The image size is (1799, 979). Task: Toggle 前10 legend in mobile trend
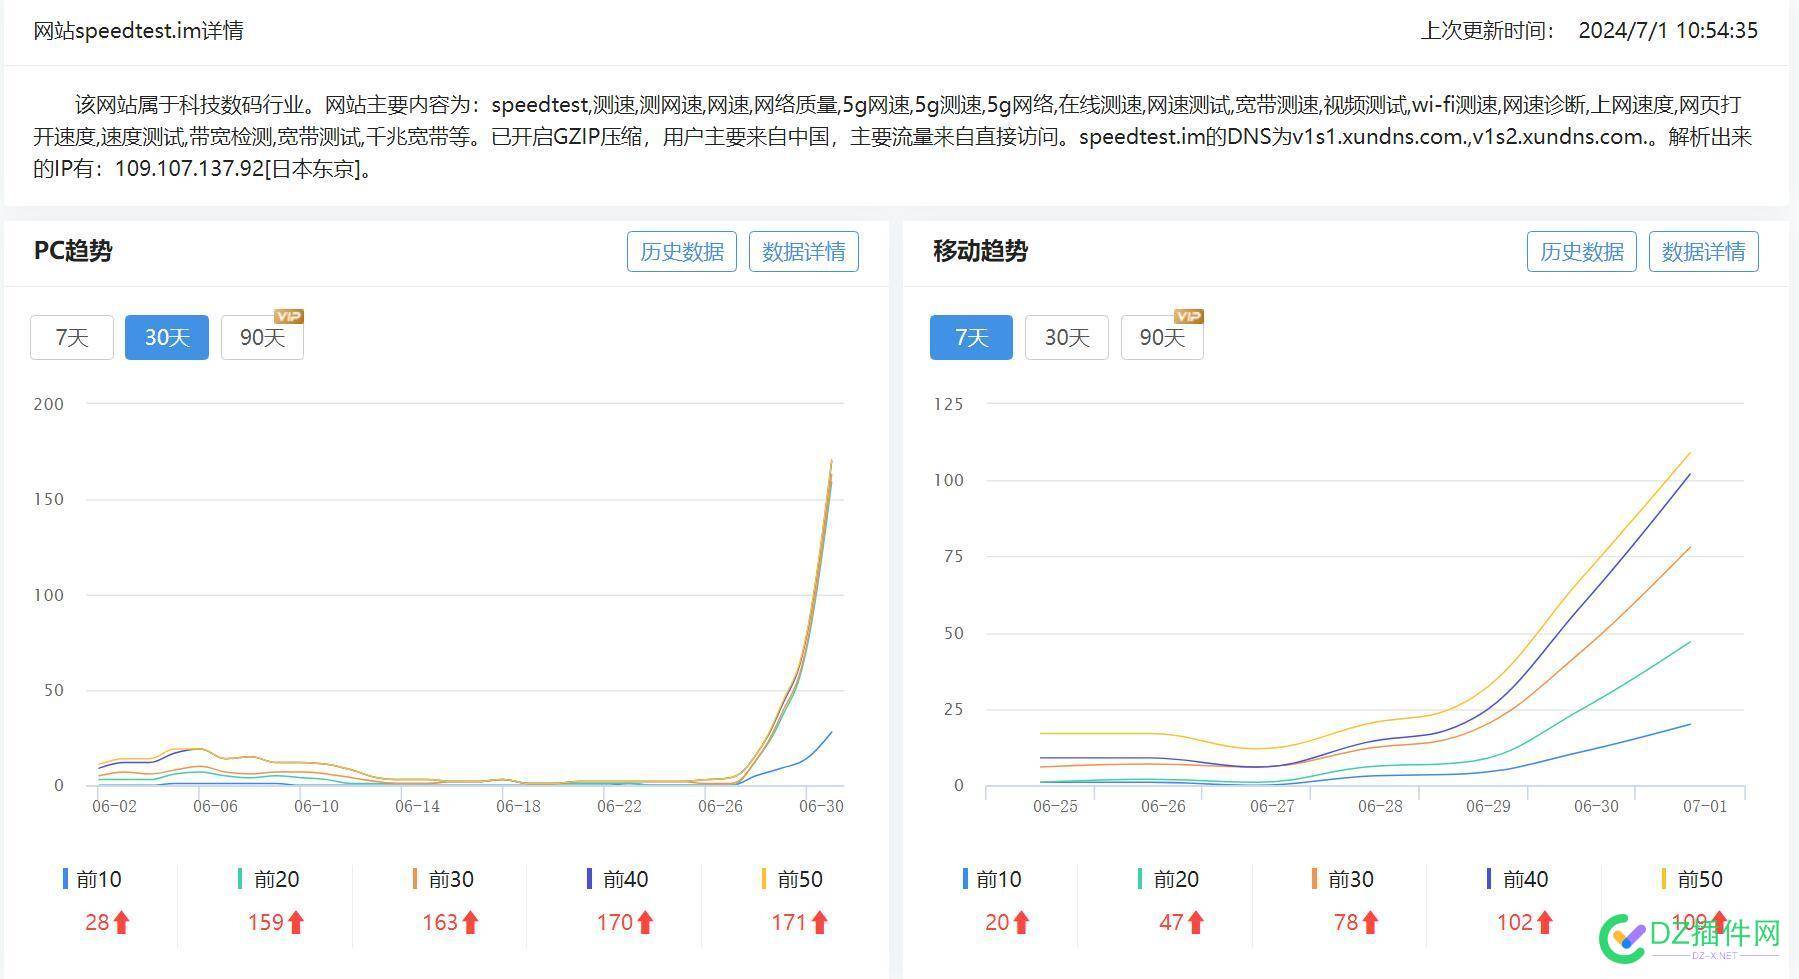click(992, 879)
